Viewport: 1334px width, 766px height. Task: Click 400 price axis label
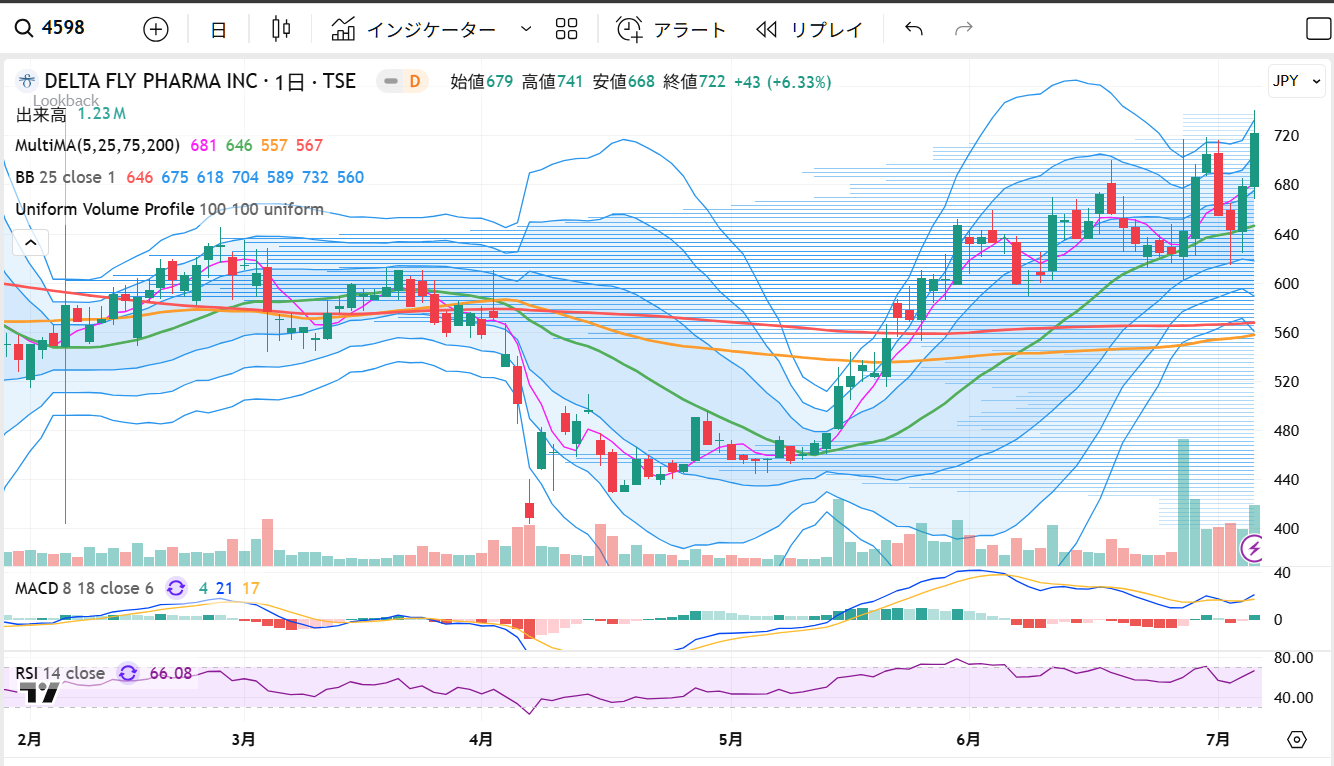(x=1285, y=528)
